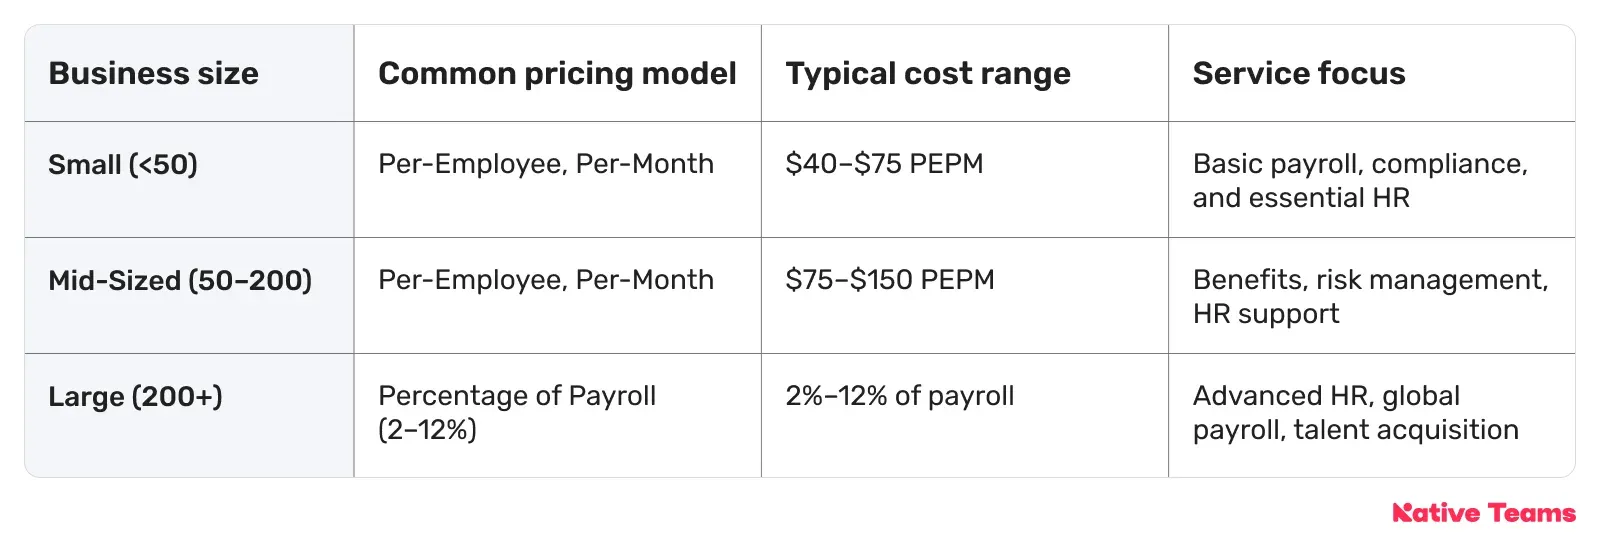Viewport: 1600px width, 546px height.
Task: Select Advanced HR, global payroll cell
Action: point(1356,413)
